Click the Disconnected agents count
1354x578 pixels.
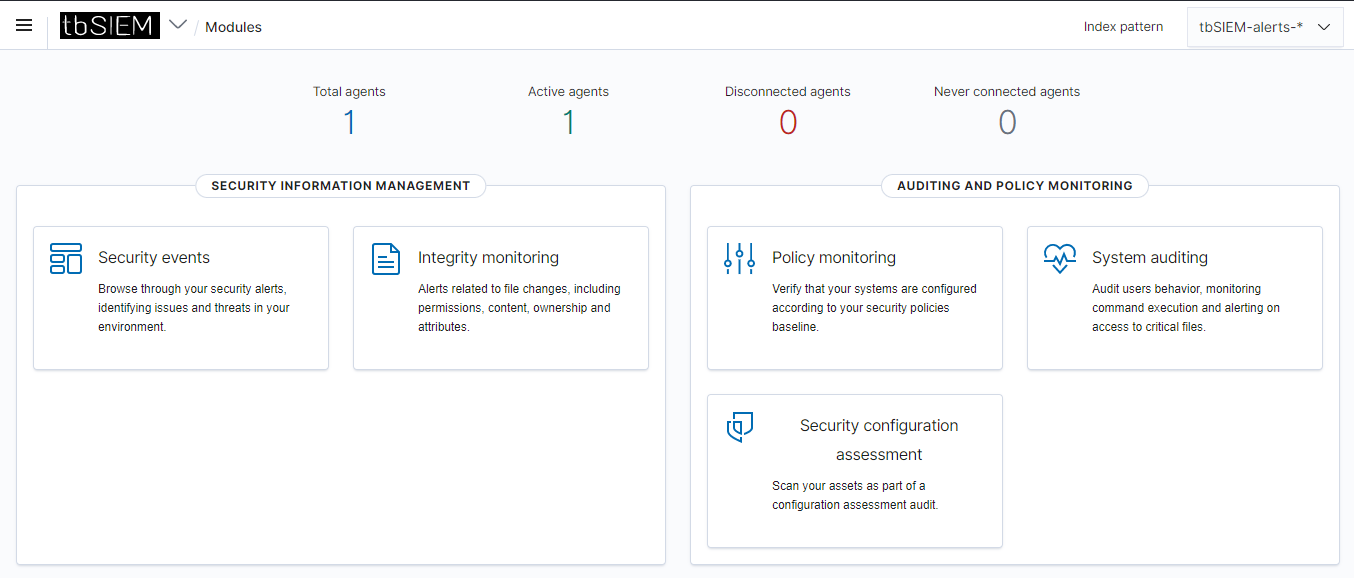(787, 122)
